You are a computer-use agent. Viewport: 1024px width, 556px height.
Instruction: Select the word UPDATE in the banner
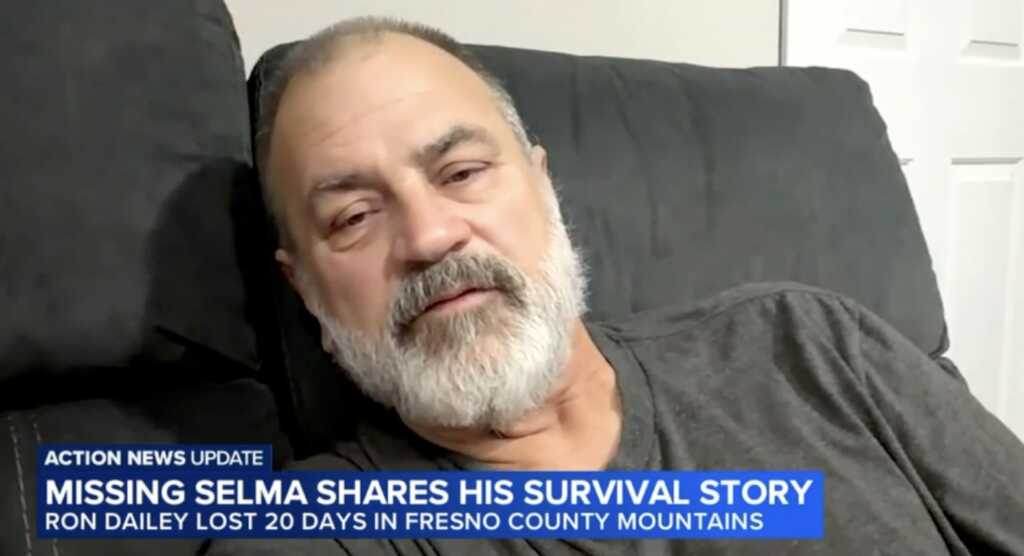click(227, 457)
